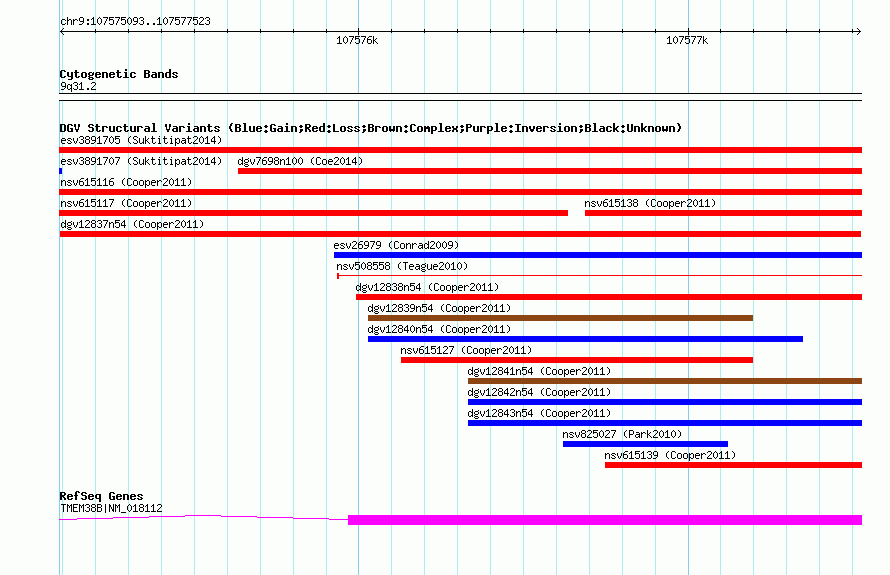Click the dgv7698n100 (Coe2014) label
Screen dimensions: 890x575
click(300, 161)
